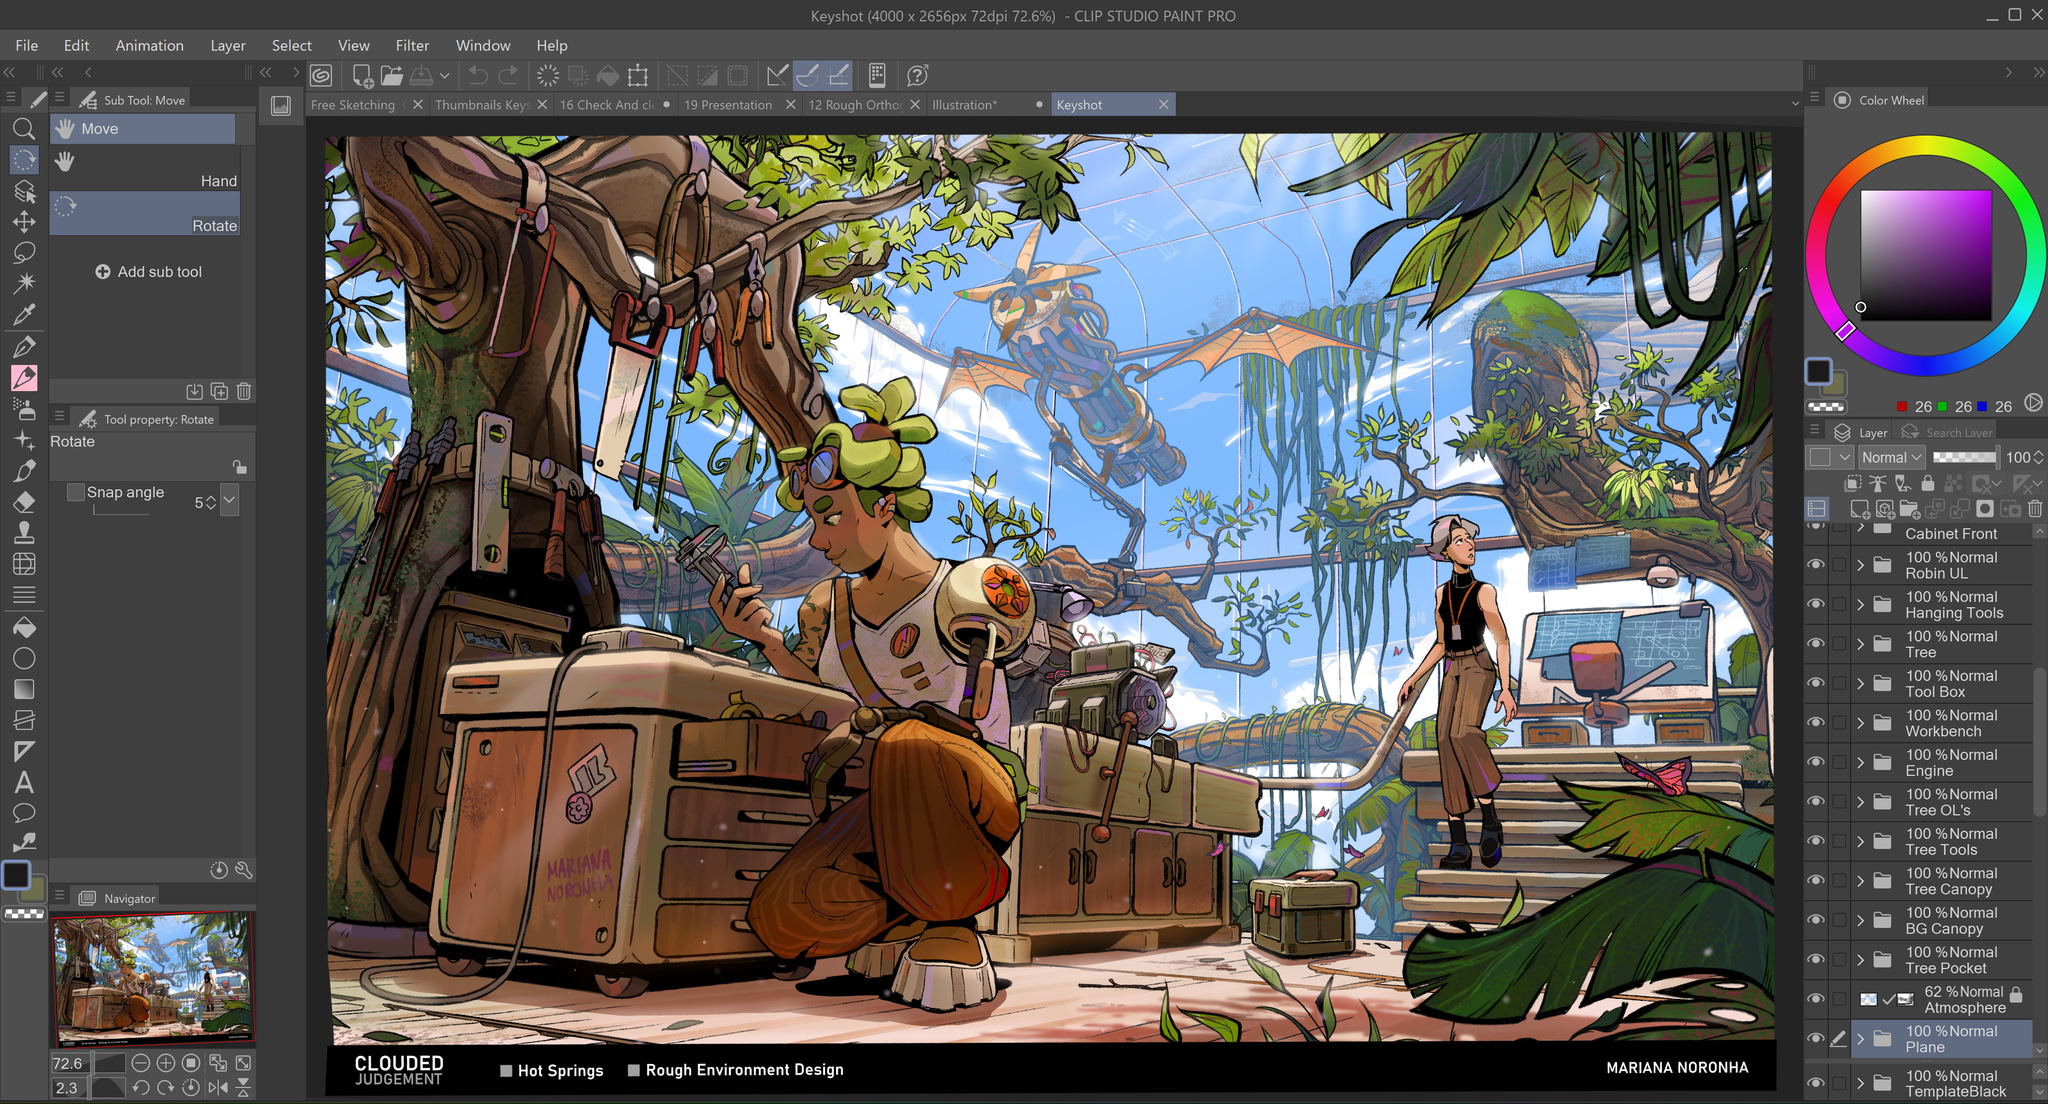
Task: Hide the Atmosphere layer
Action: (x=1815, y=999)
